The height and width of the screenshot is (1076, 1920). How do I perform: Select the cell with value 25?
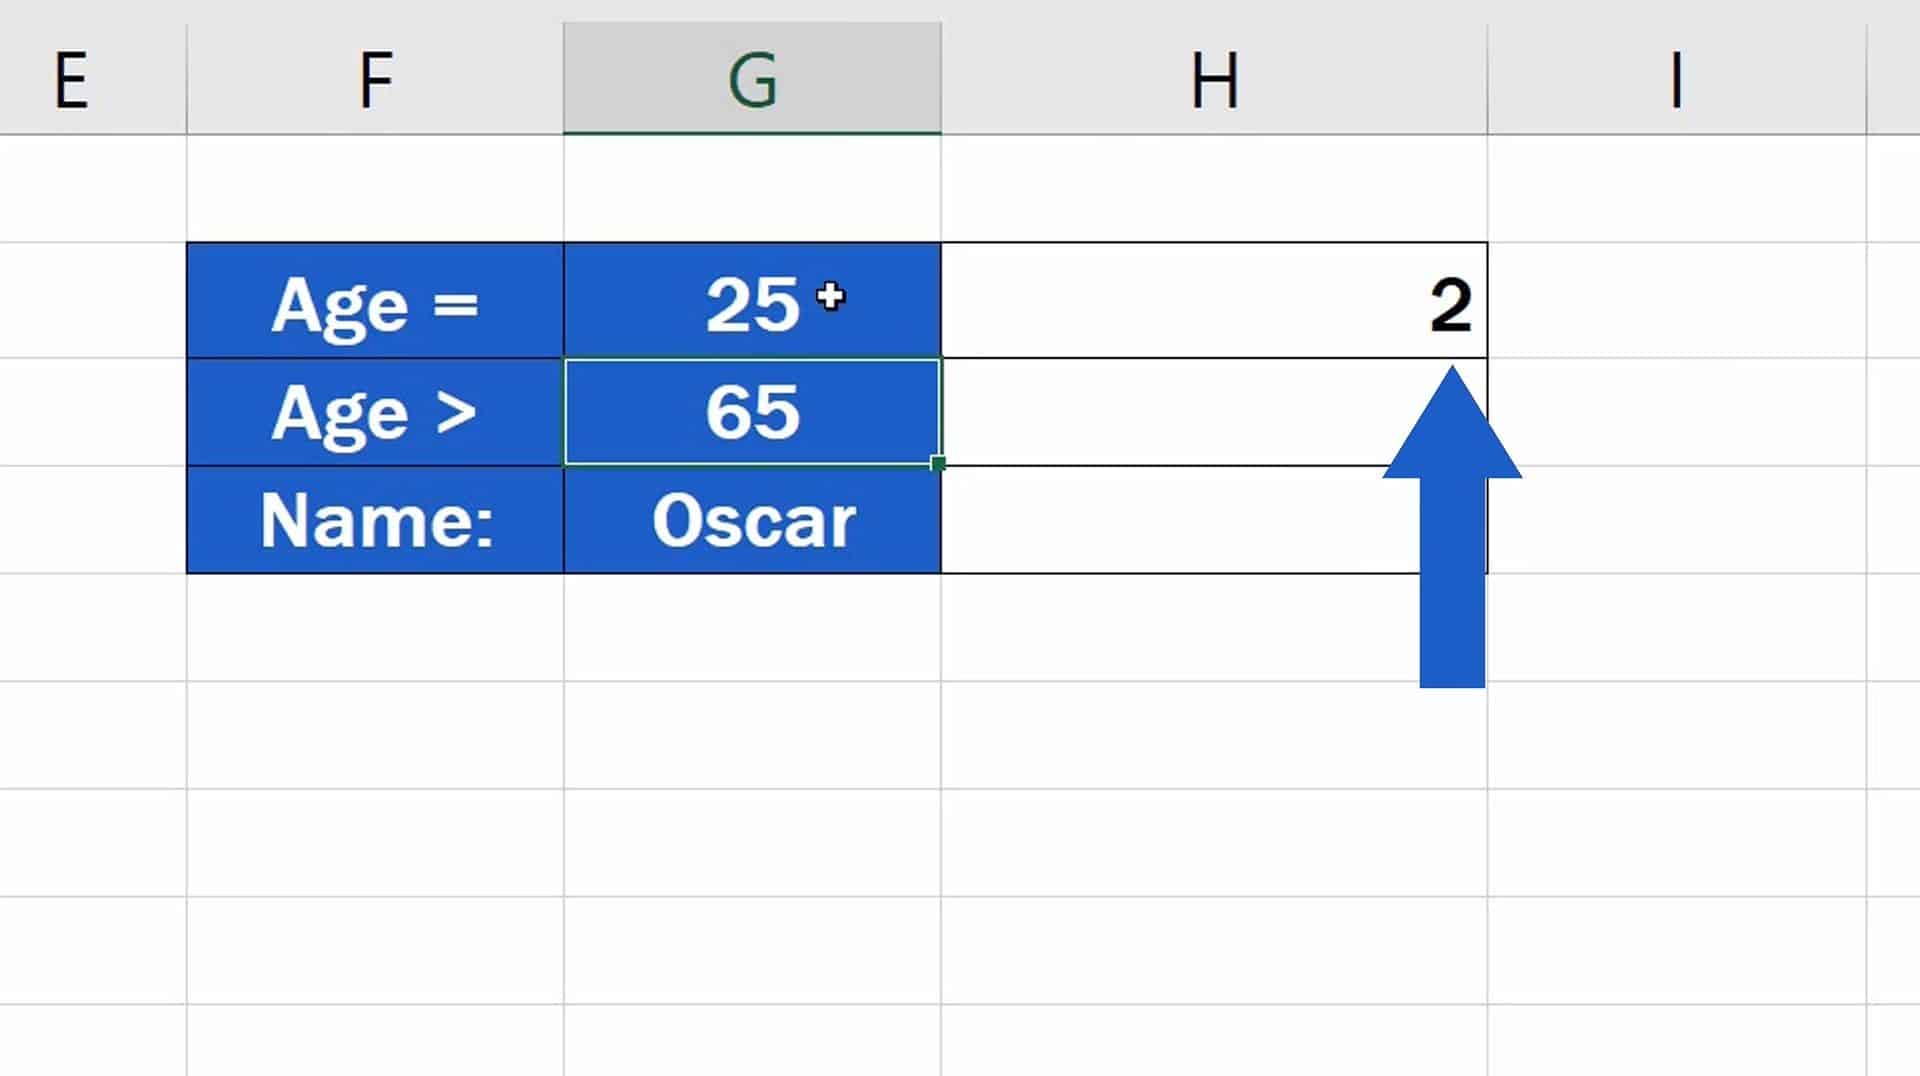tap(751, 303)
